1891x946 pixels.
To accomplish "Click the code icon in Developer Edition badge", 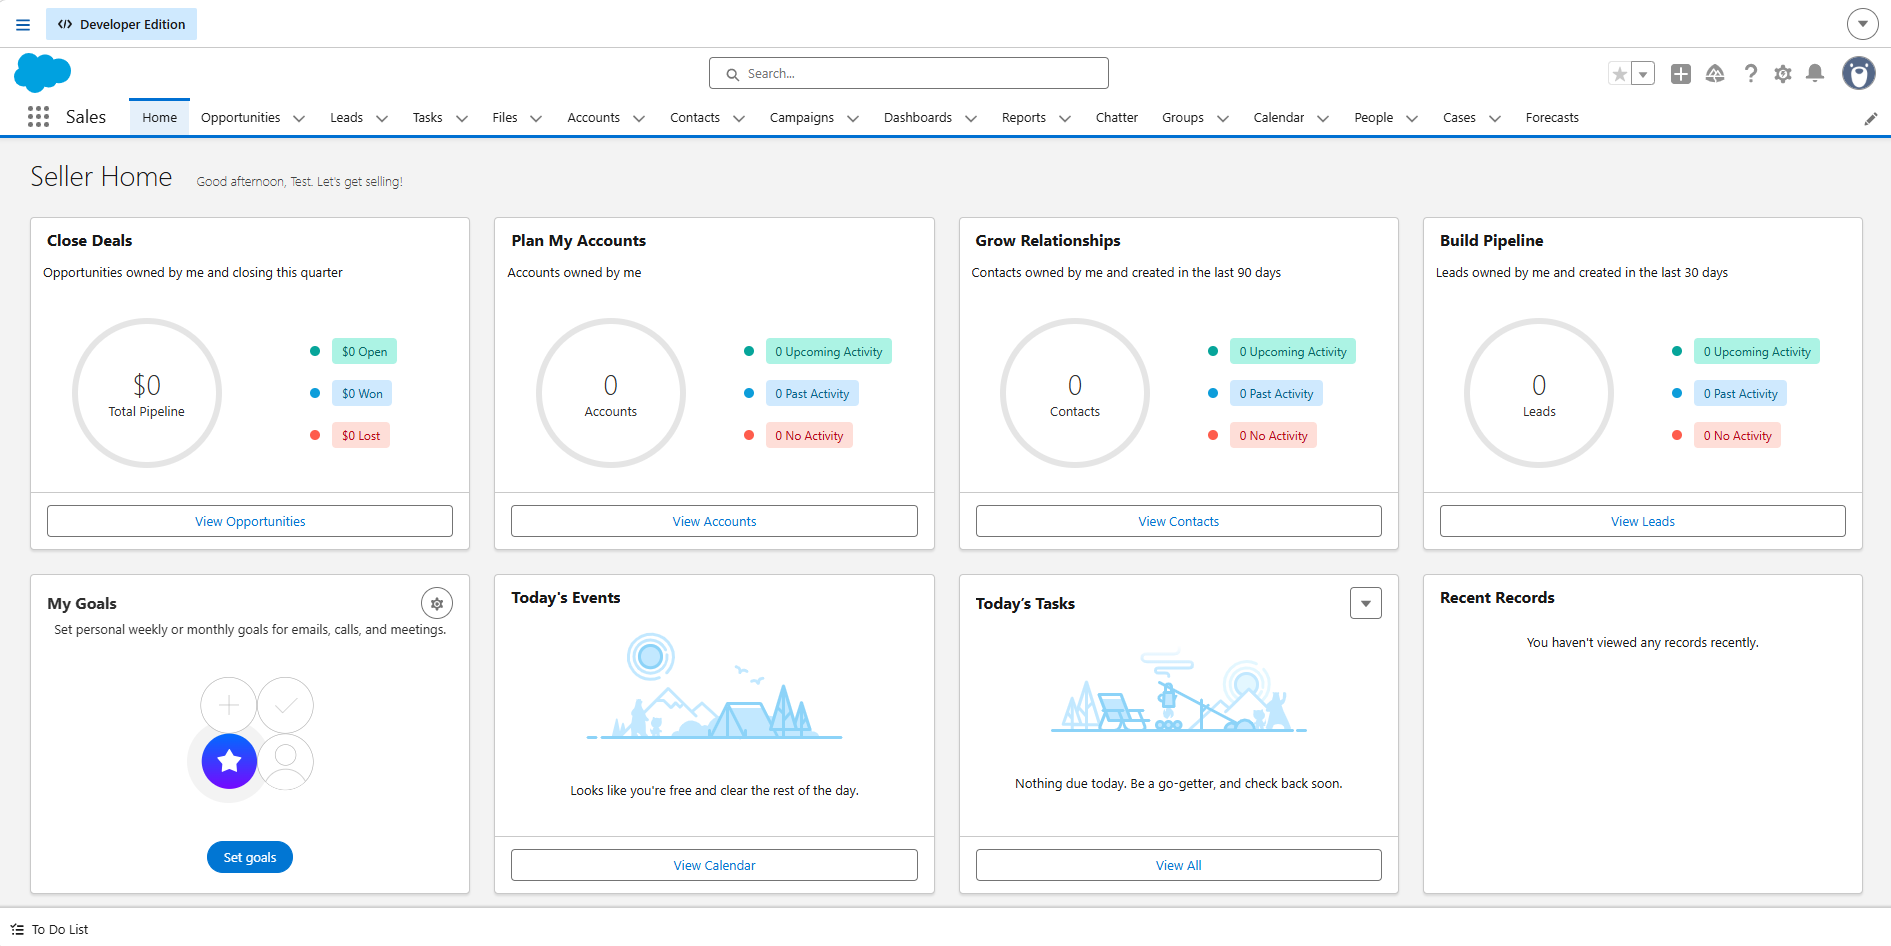I will [x=65, y=24].
